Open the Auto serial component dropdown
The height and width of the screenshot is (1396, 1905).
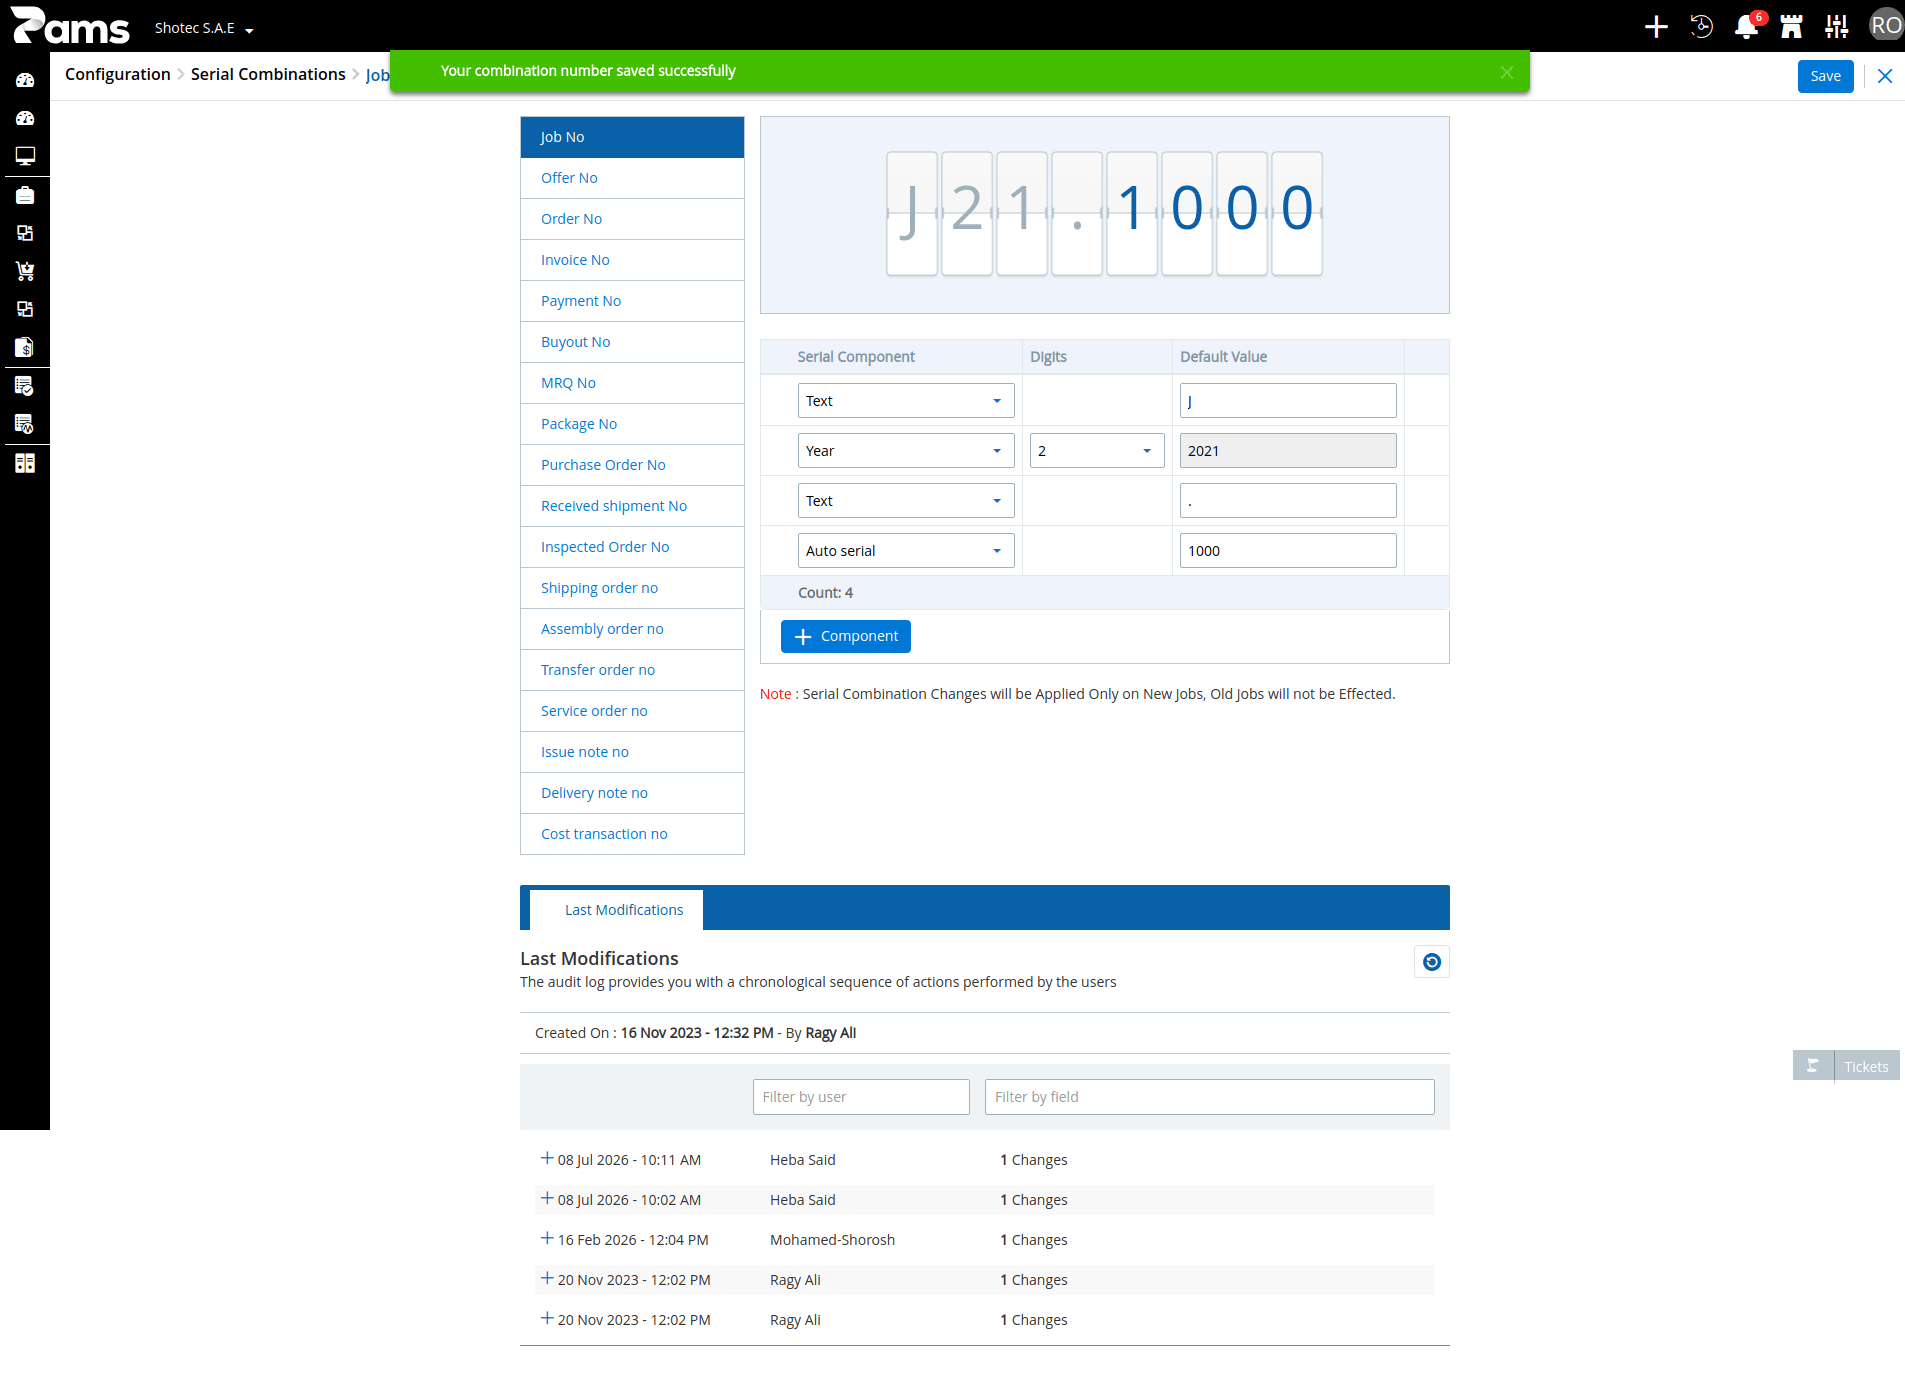906,551
